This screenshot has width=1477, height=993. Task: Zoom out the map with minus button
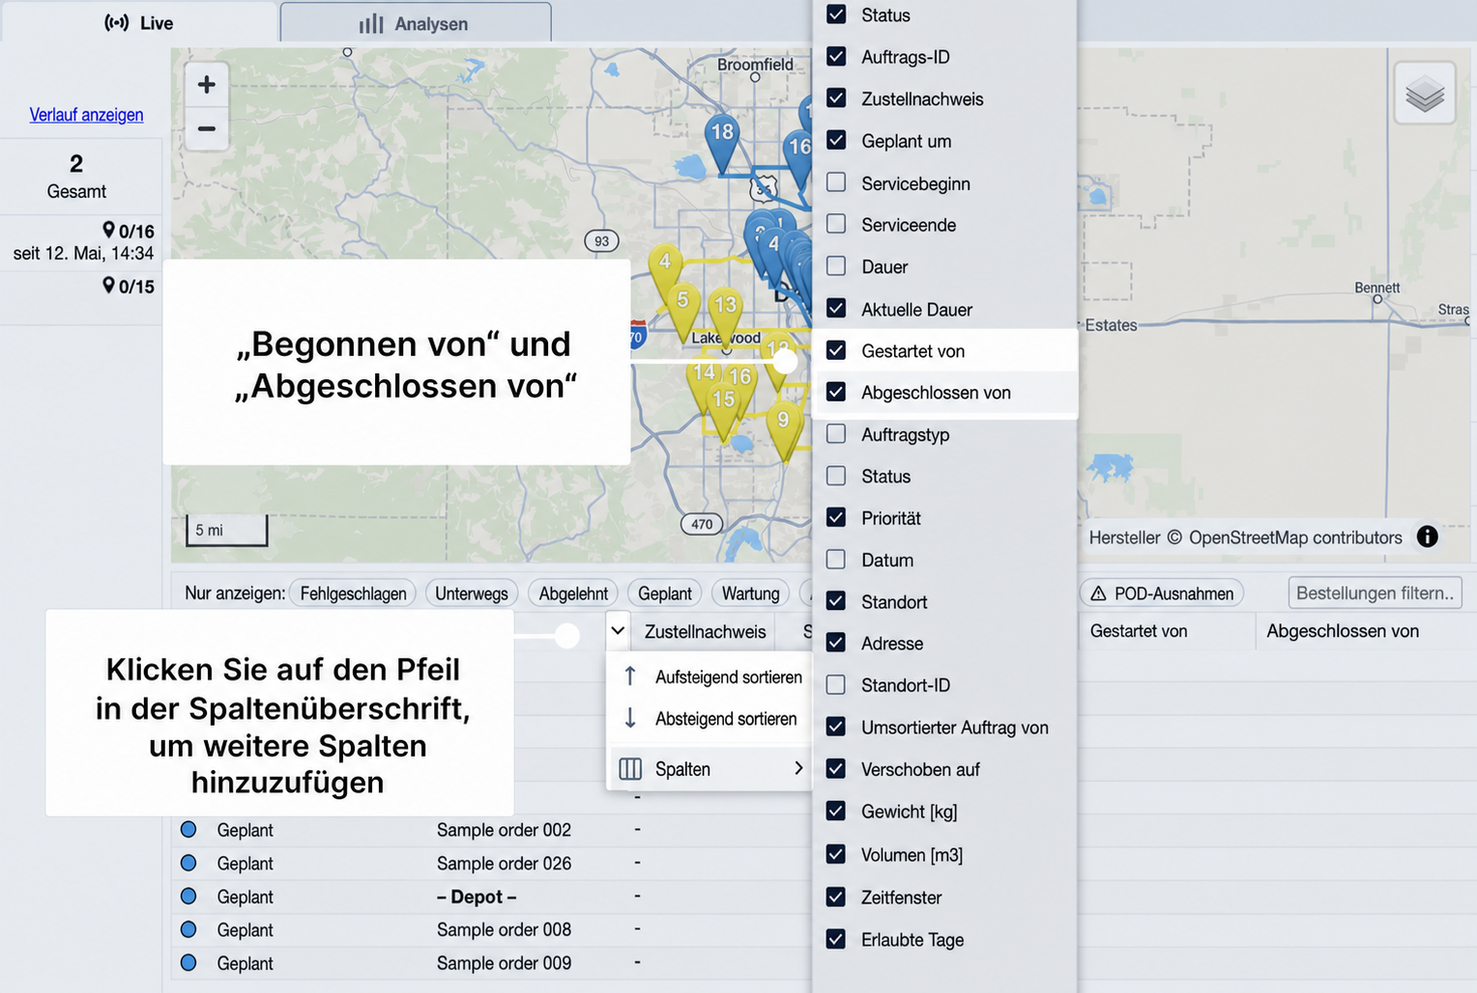[206, 129]
